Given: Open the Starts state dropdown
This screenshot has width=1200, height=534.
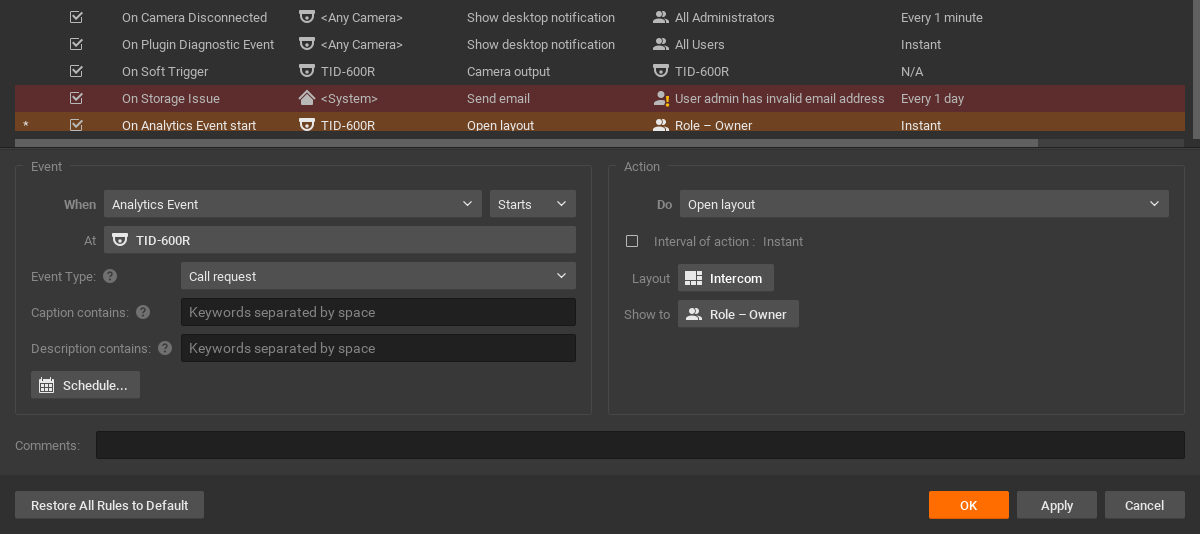Looking at the screenshot, I should point(533,204).
